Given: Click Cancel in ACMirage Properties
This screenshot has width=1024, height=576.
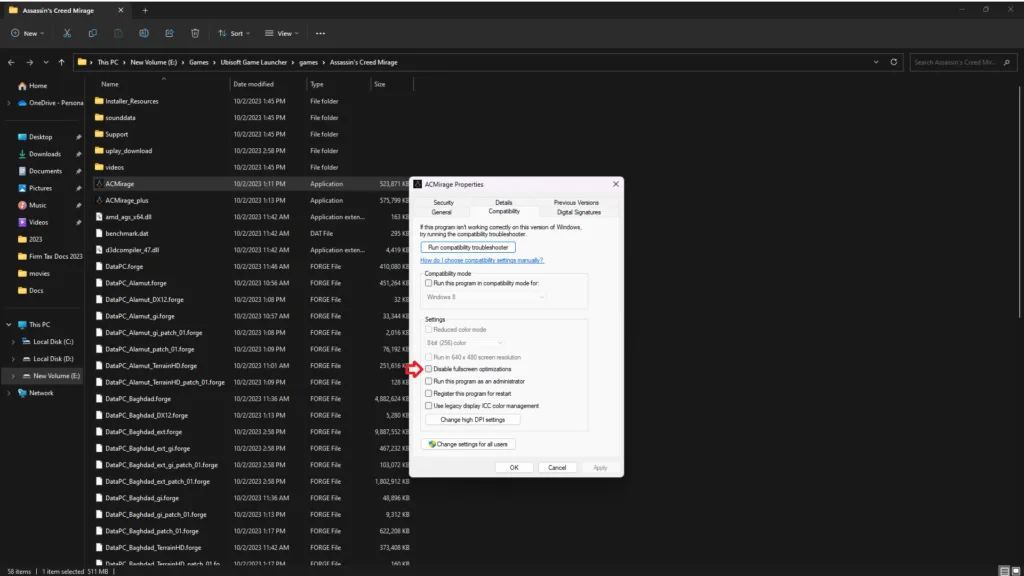Looking at the screenshot, I should click(557, 468).
